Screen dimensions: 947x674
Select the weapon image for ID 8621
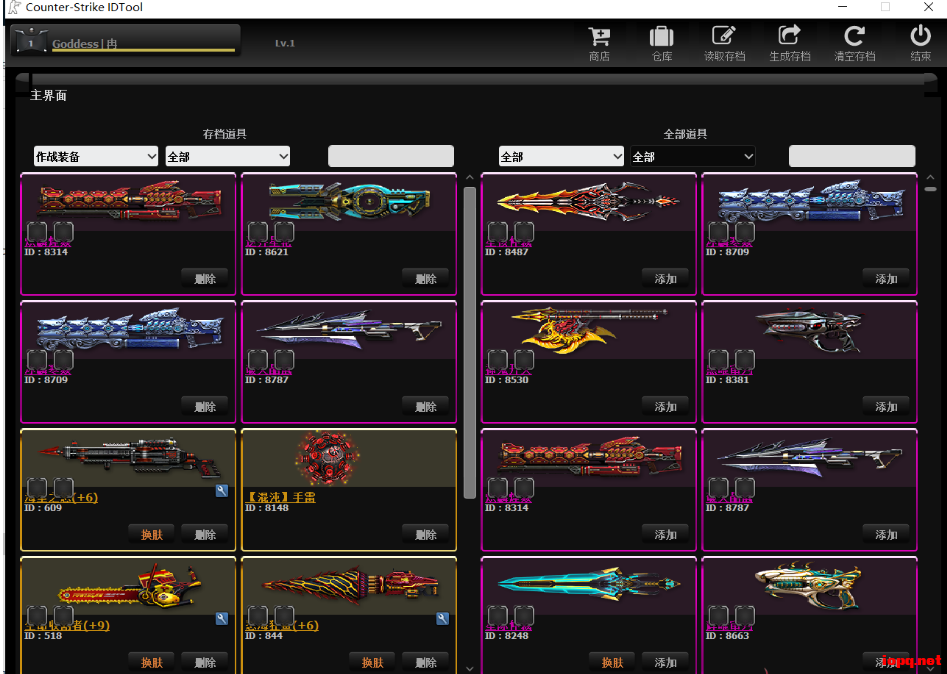click(x=349, y=201)
